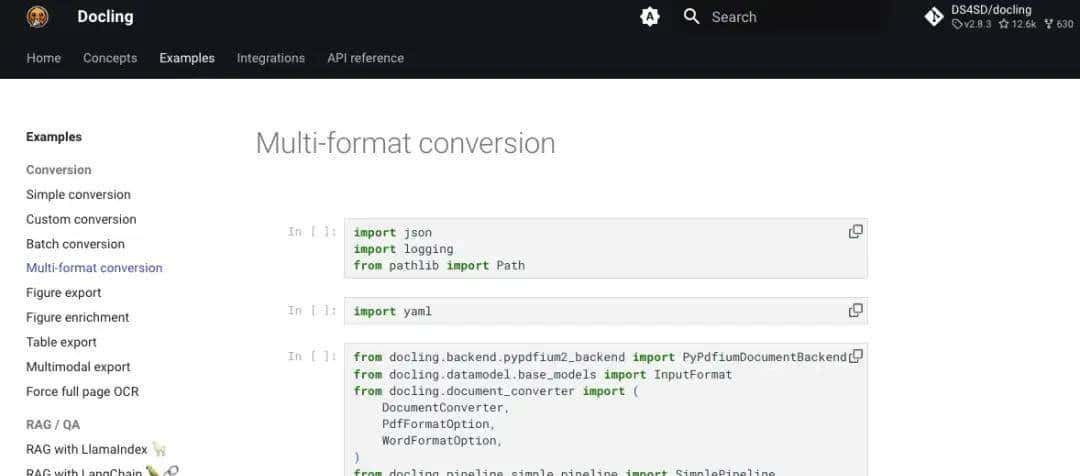Select the Examples tab
1080x476 pixels.
point(187,58)
